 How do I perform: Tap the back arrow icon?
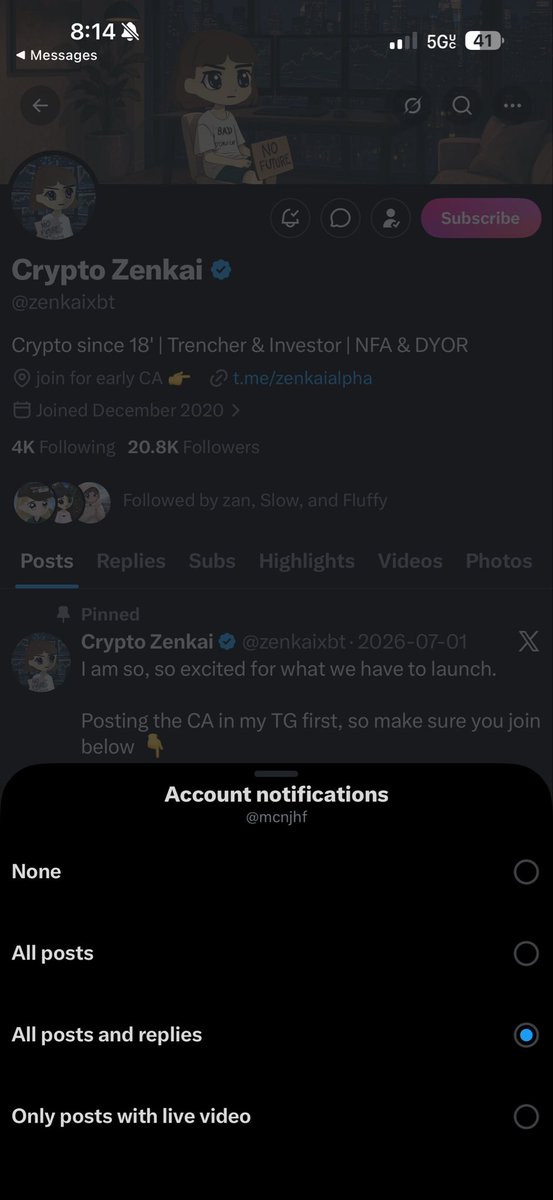(40, 105)
